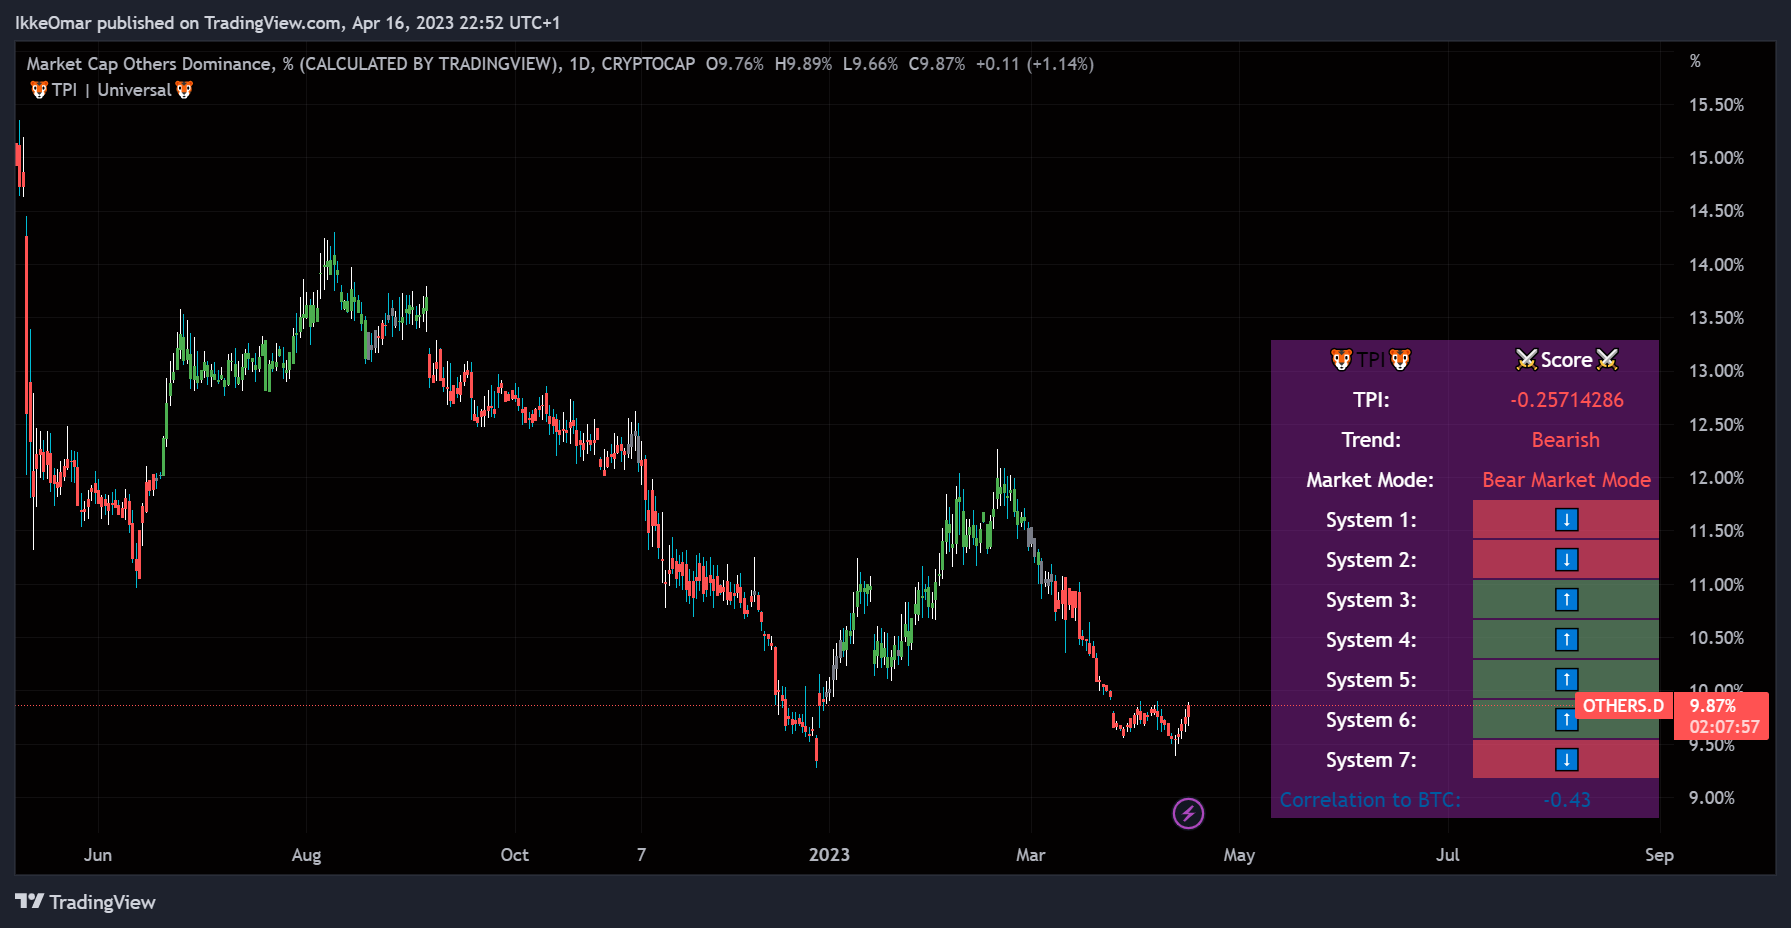Click the System 2 down arrow icon

click(x=1566, y=560)
